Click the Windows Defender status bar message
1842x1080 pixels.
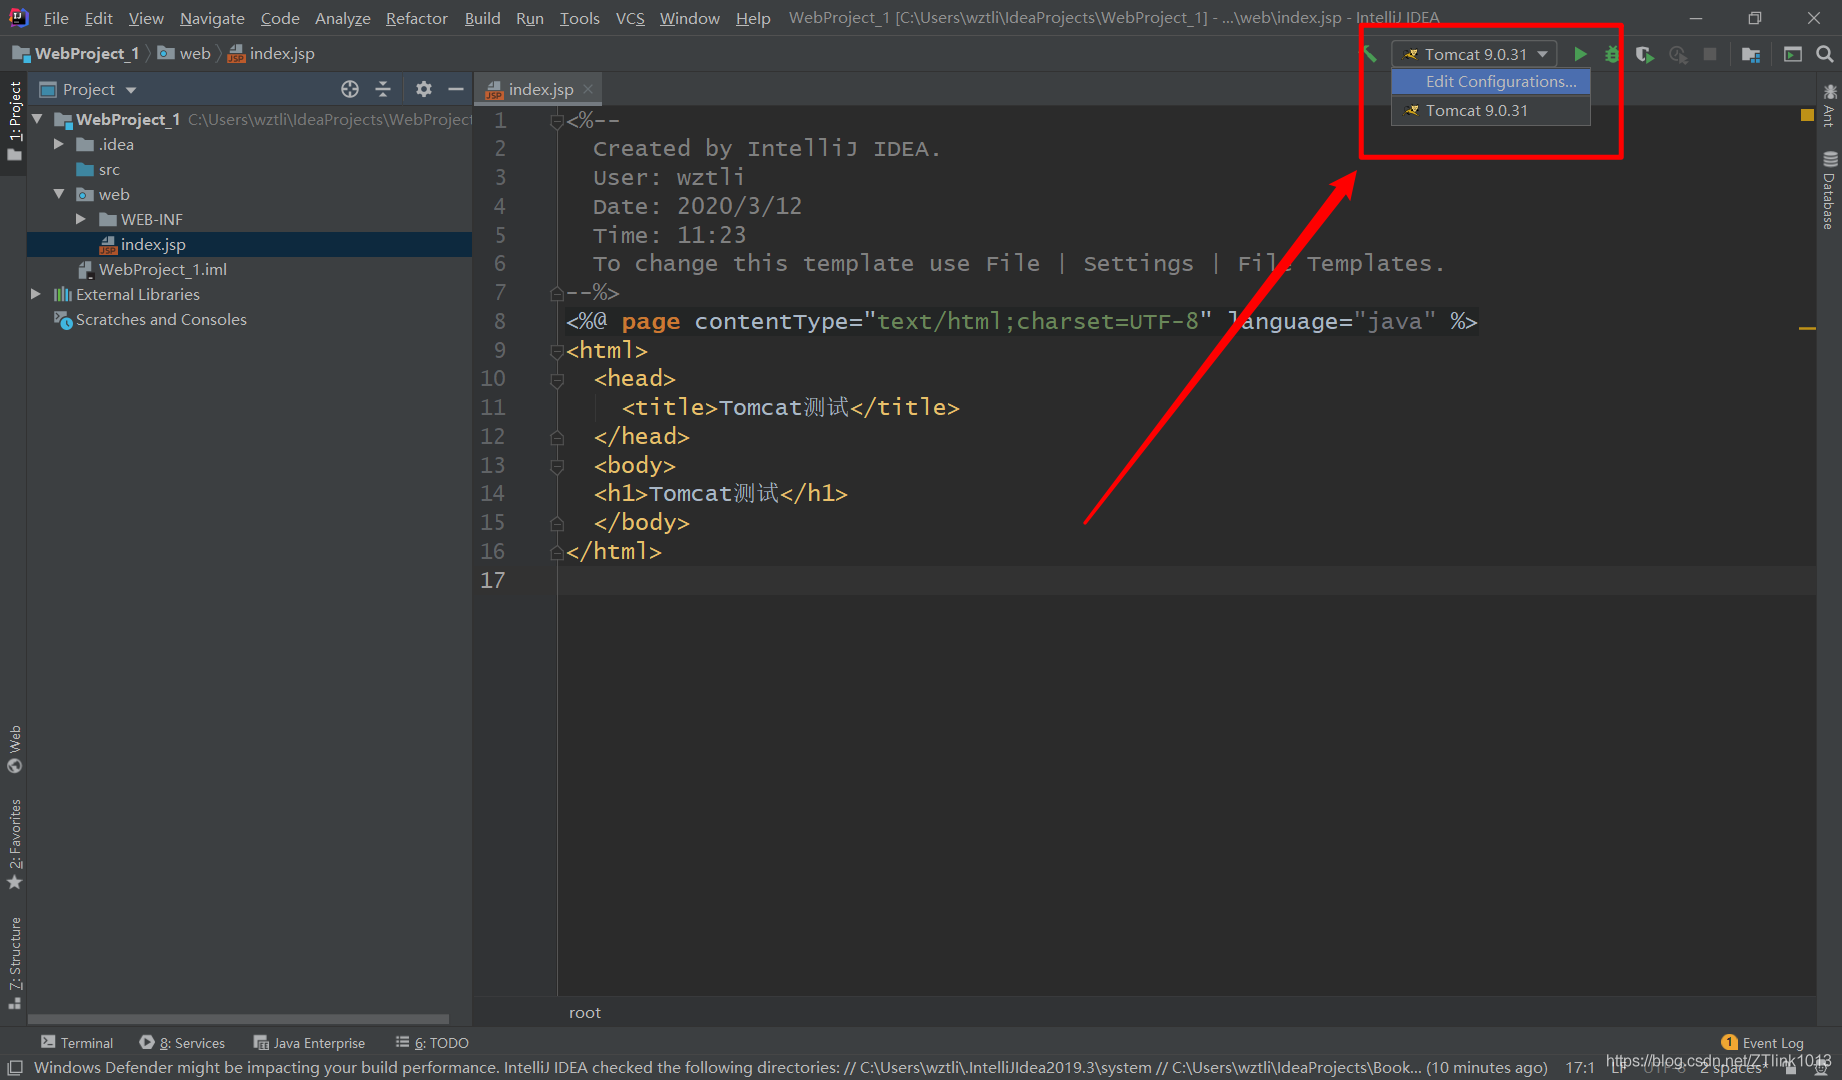[790, 1068]
